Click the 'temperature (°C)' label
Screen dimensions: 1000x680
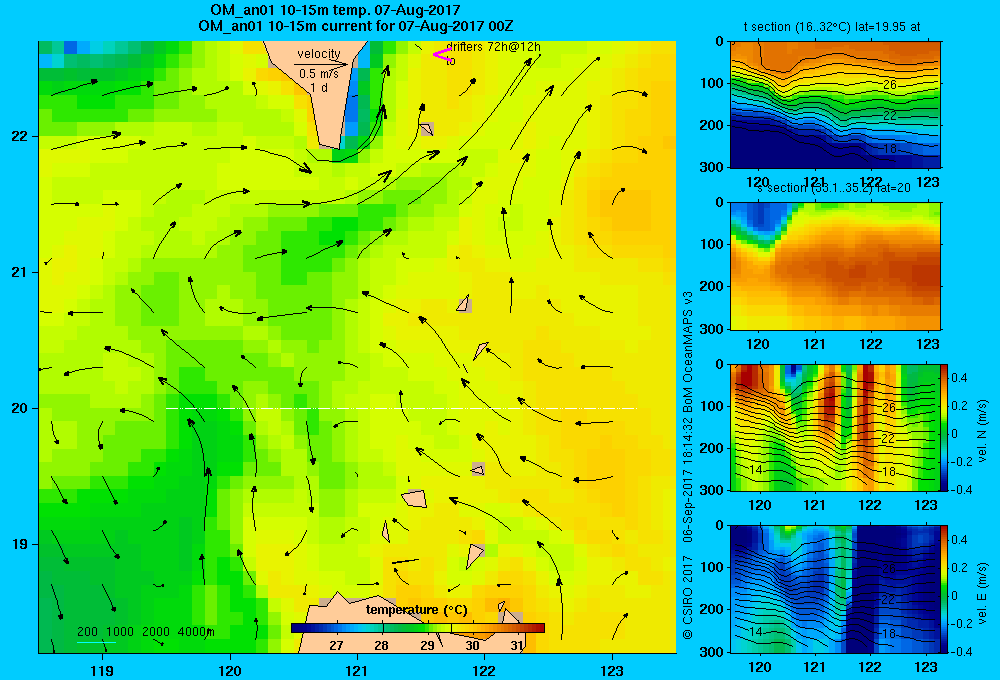(416, 610)
